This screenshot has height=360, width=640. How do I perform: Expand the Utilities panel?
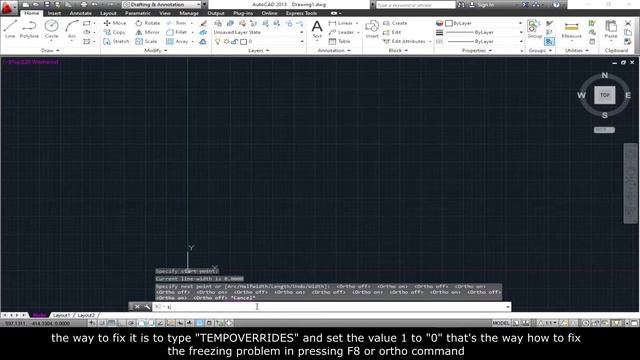tap(577, 50)
